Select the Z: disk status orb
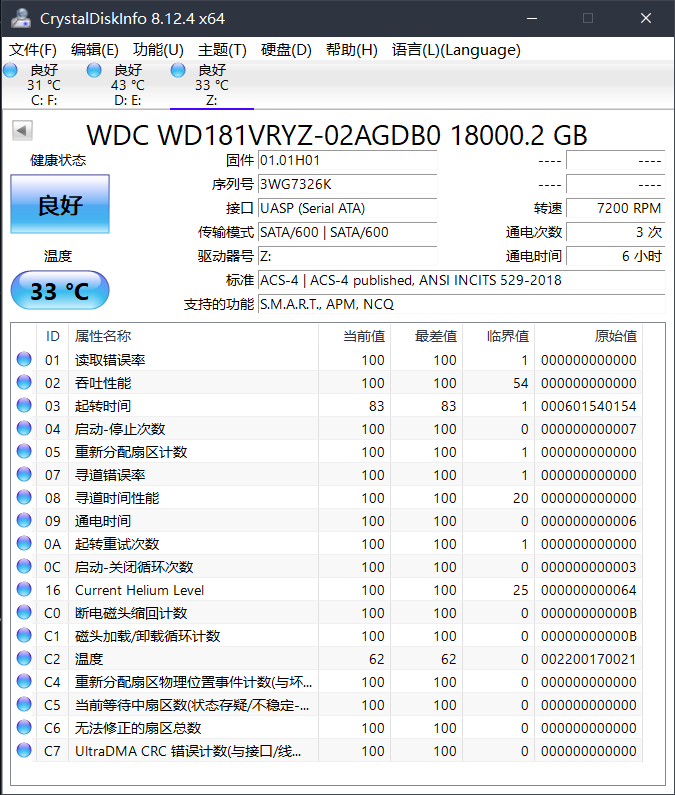The height and width of the screenshot is (795, 675). [178, 70]
